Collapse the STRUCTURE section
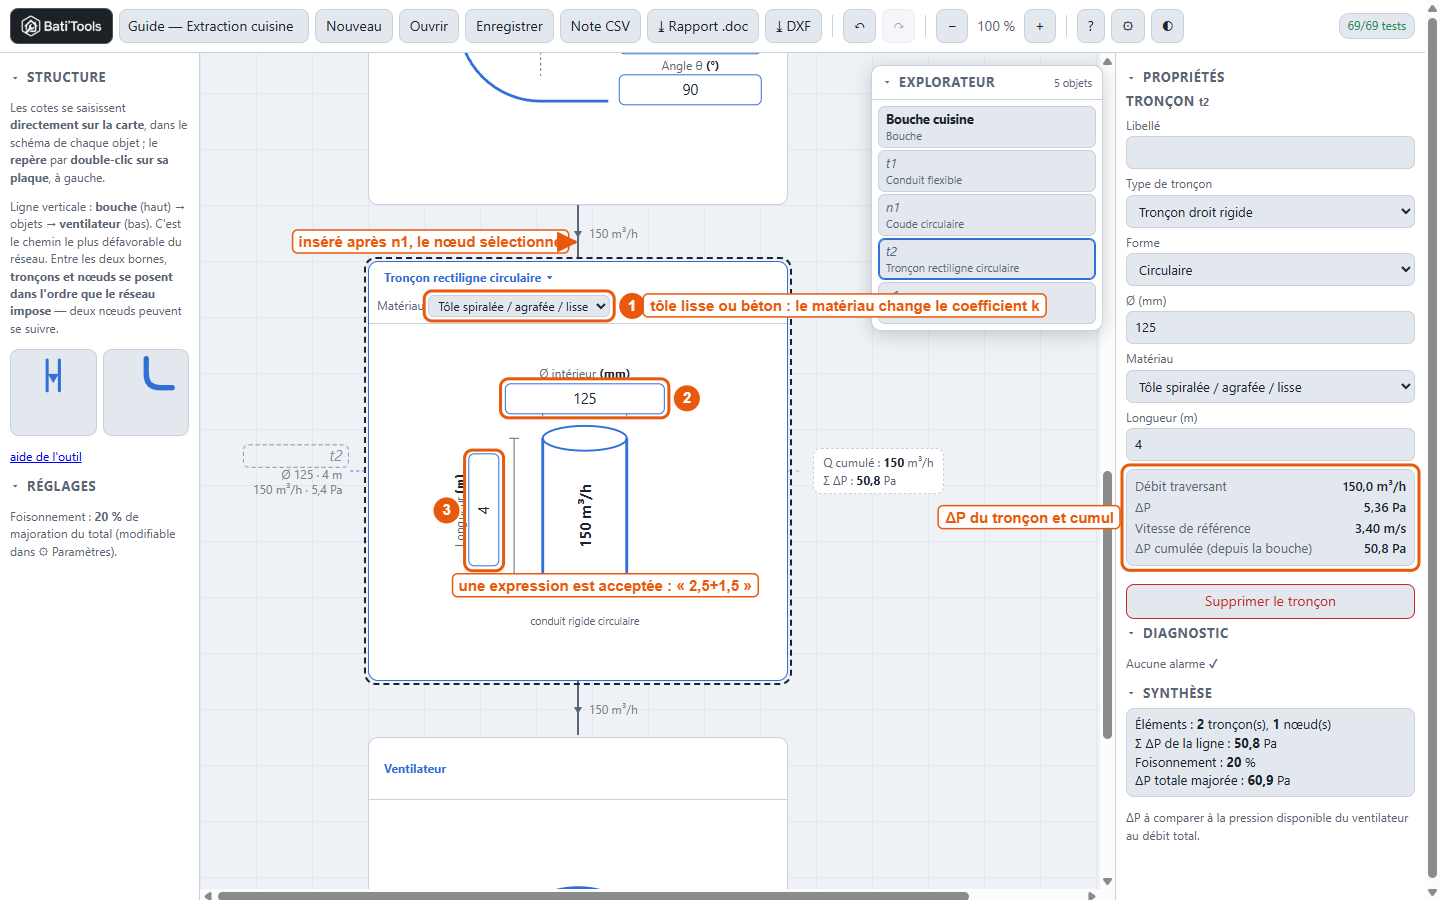This screenshot has height=900, width=1440. tap(15, 77)
